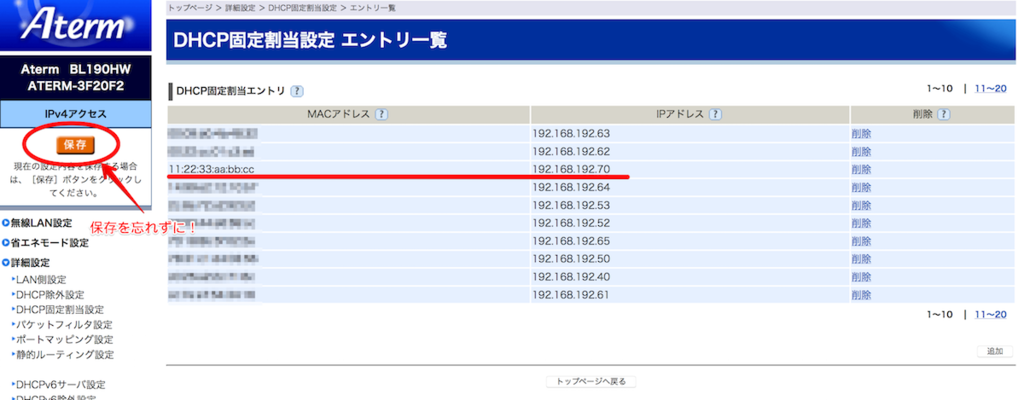This screenshot has width=1024, height=400.
Task: Delete entry with IP 192.168.192.50
Action: point(861,259)
